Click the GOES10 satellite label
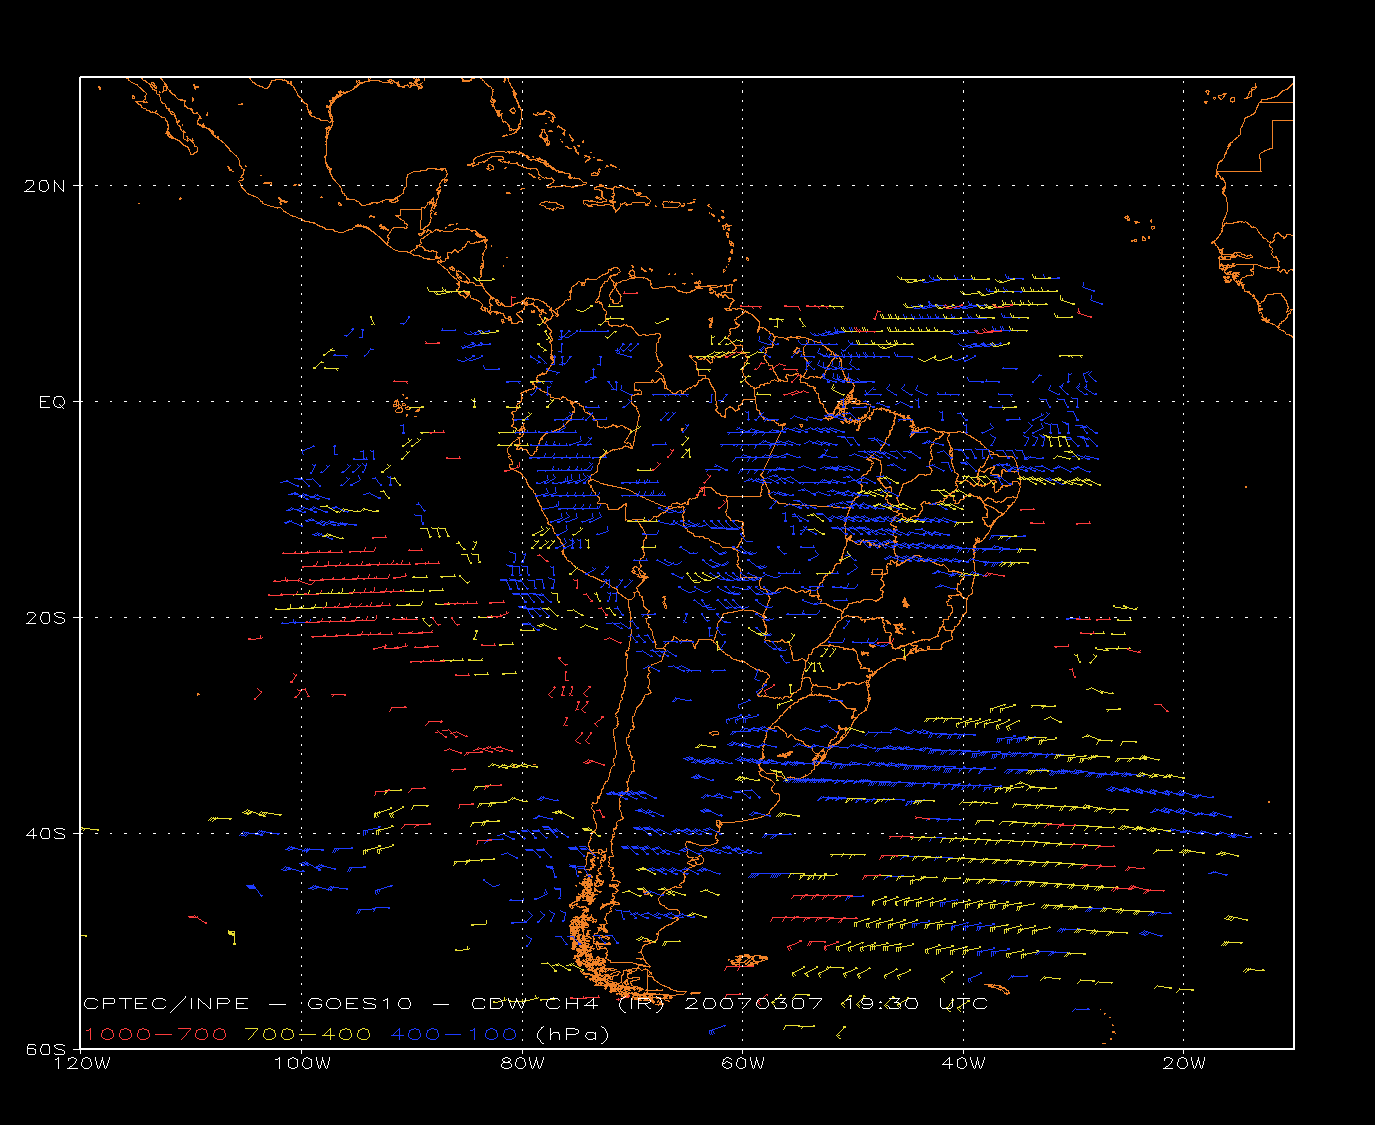The image size is (1375, 1125). 360,1003
